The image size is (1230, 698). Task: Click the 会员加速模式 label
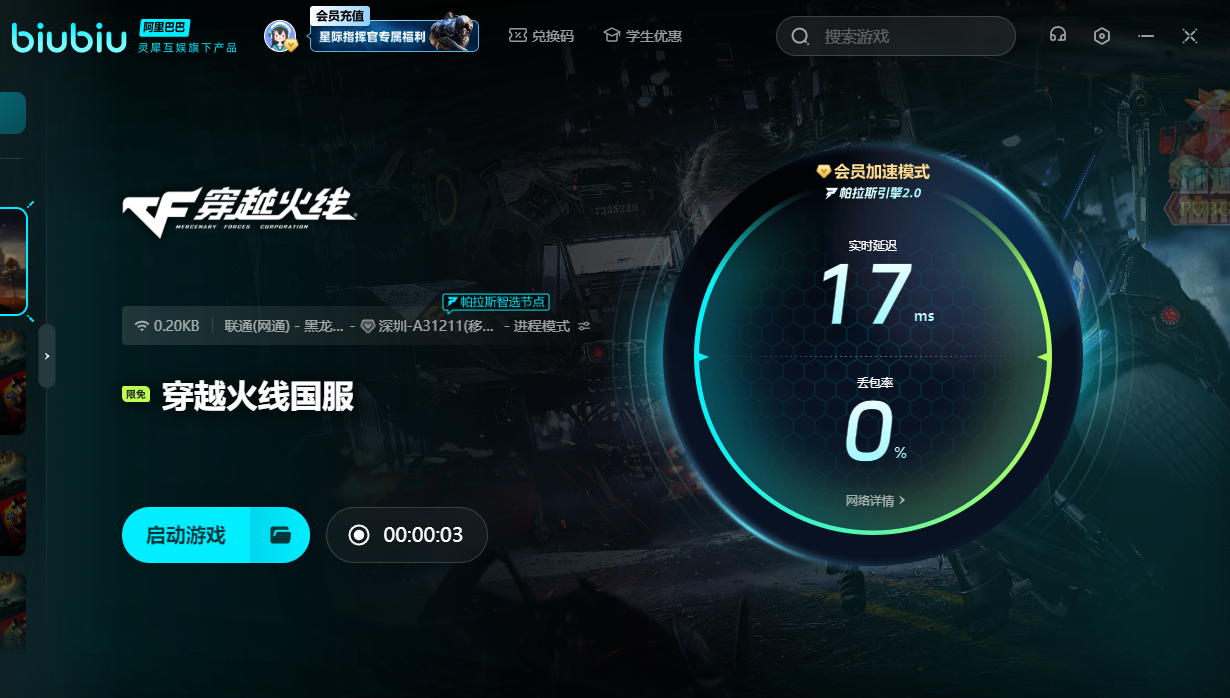[x=873, y=172]
